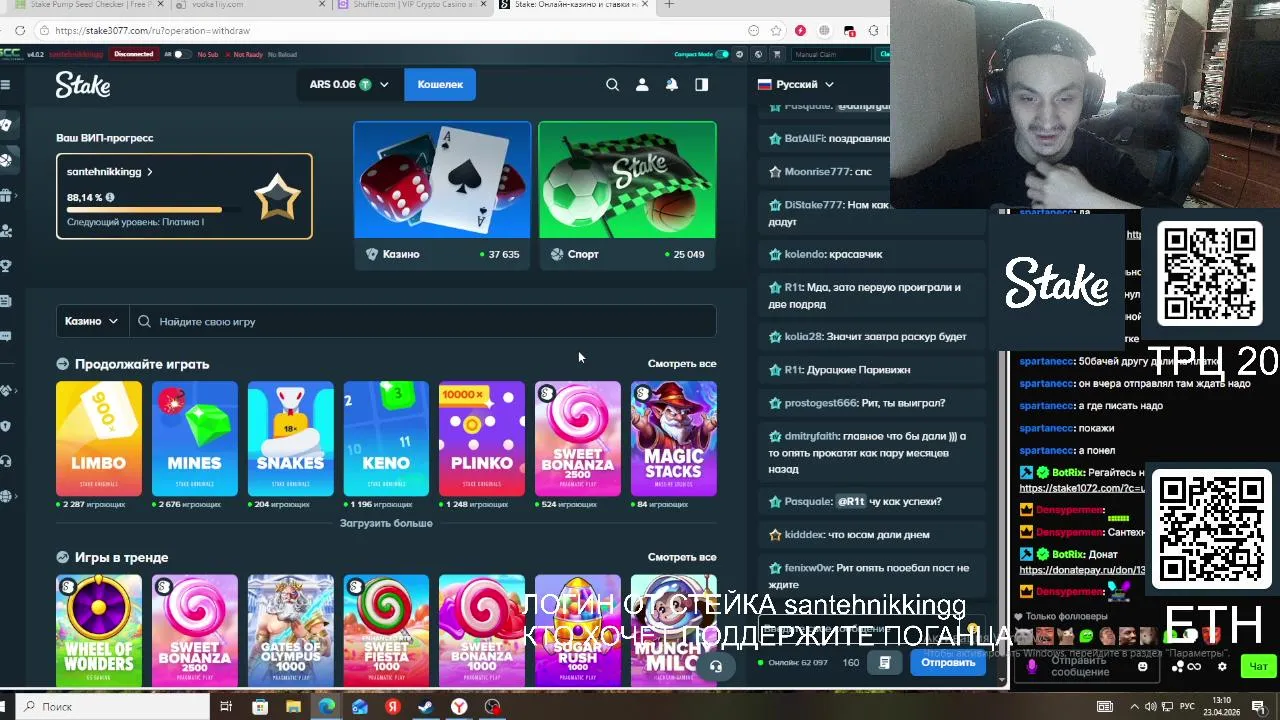The height and width of the screenshot is (720, 1280).
Task: Open sports basketball icon in left sidebar
Action: 5,160
